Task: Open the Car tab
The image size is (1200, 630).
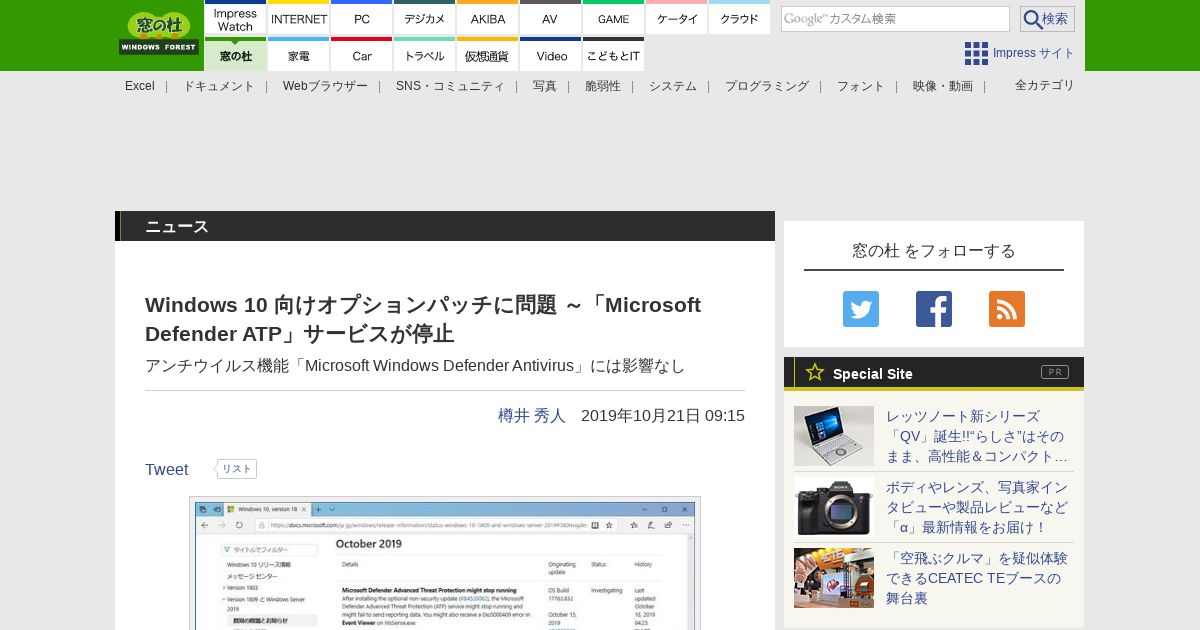Action: point(362,55)
